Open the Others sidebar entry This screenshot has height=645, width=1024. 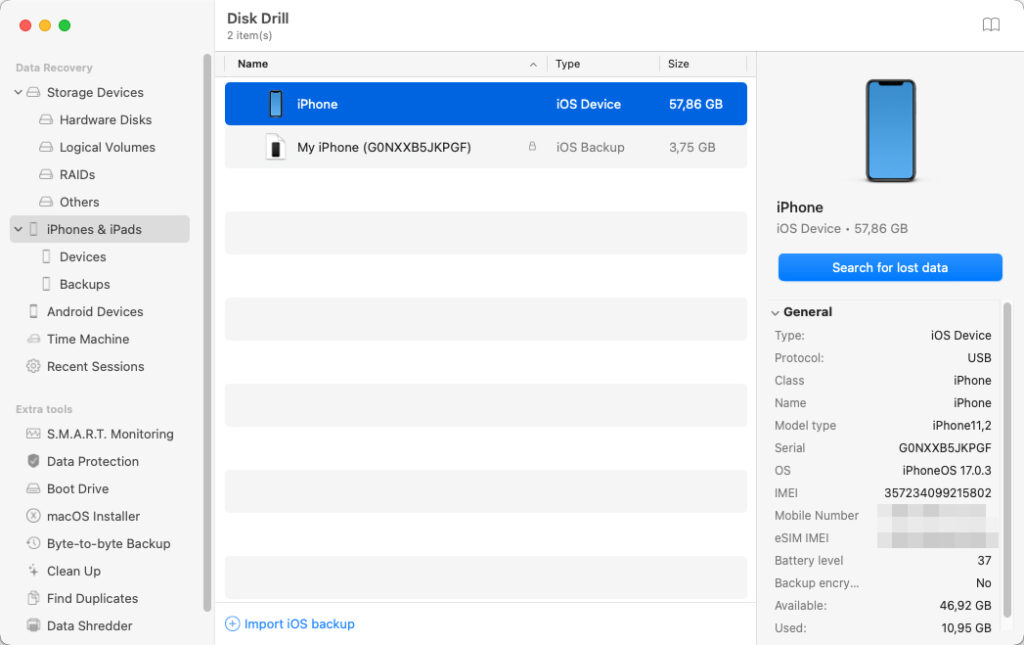[x=79, y=202]
